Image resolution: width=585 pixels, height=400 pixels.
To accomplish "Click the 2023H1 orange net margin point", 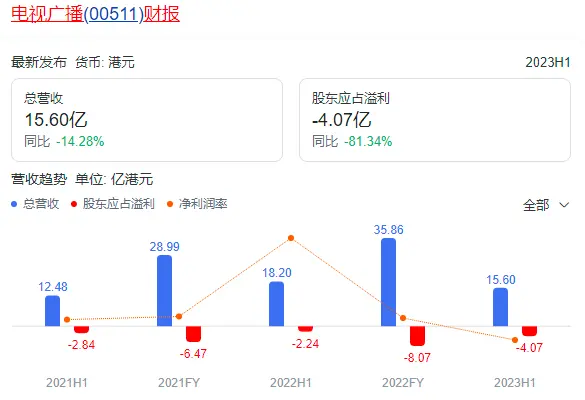I will (x=515, y=340).
